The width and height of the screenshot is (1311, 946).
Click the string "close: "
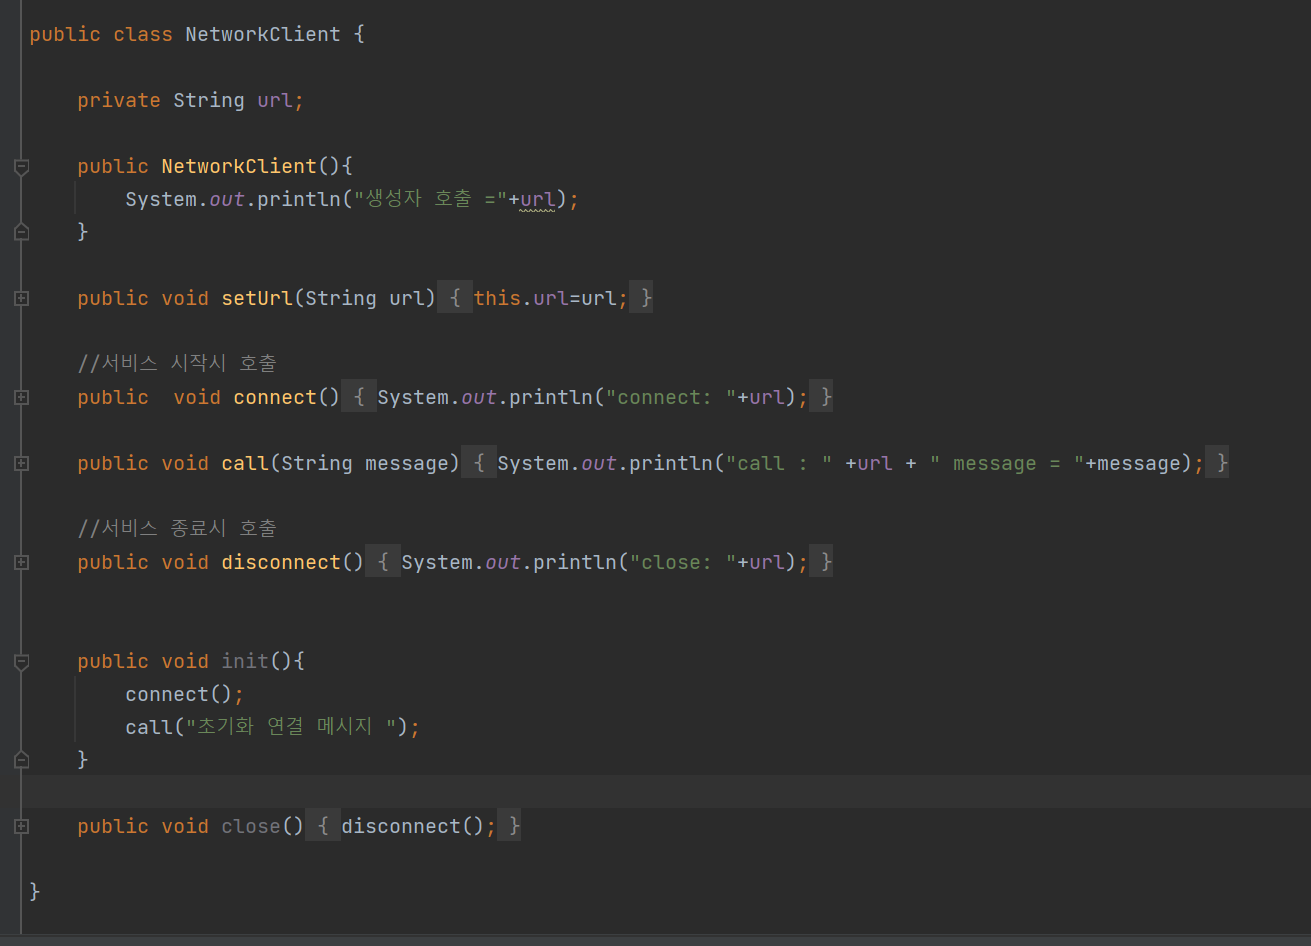point(683,562)
